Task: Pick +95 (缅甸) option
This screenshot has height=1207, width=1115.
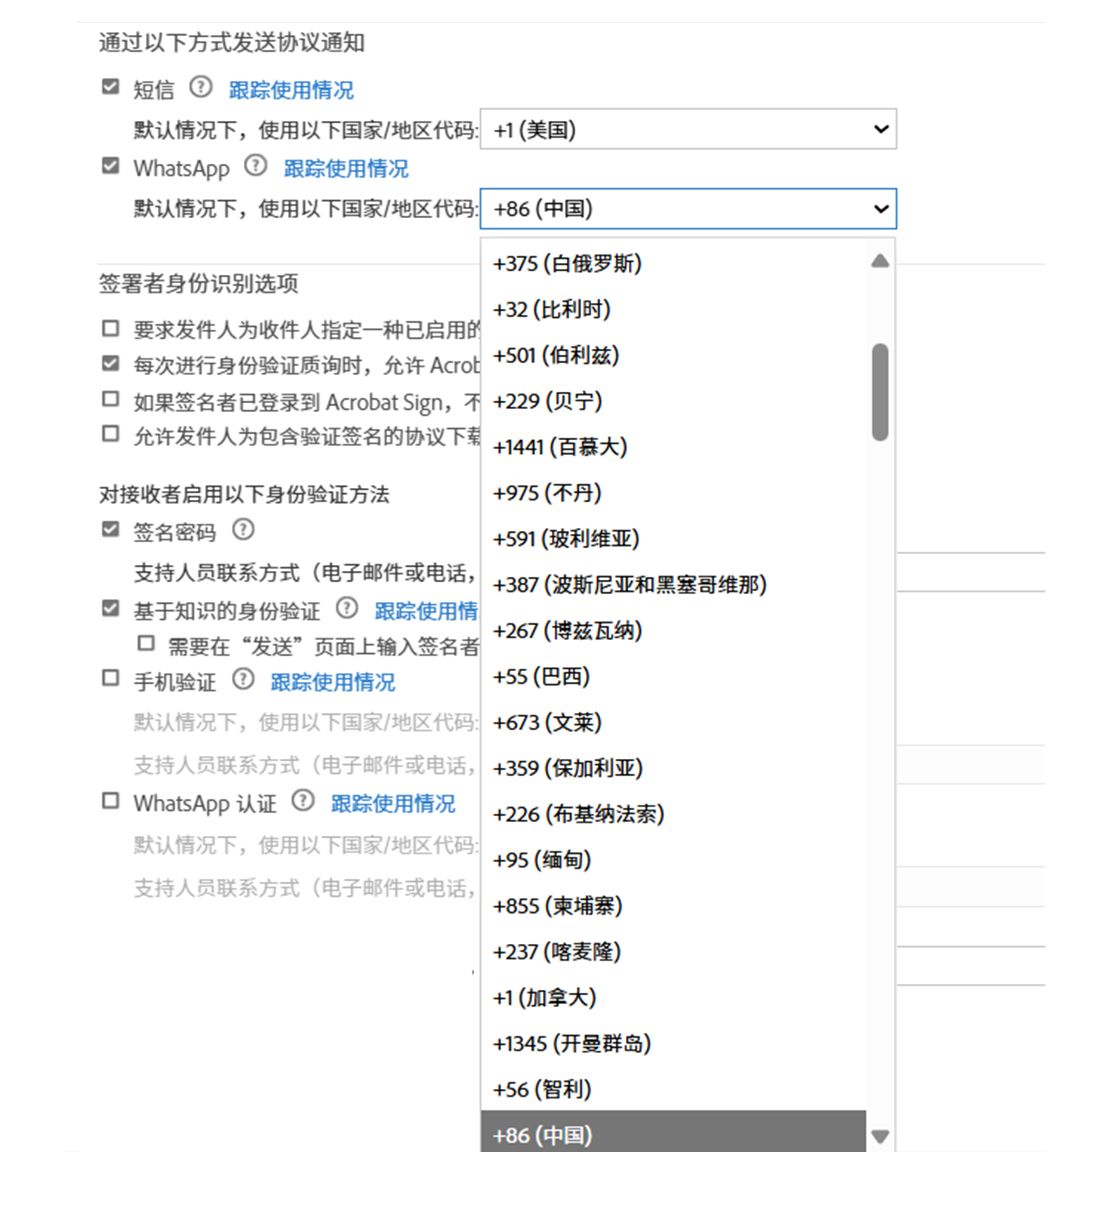Action: 673,860
